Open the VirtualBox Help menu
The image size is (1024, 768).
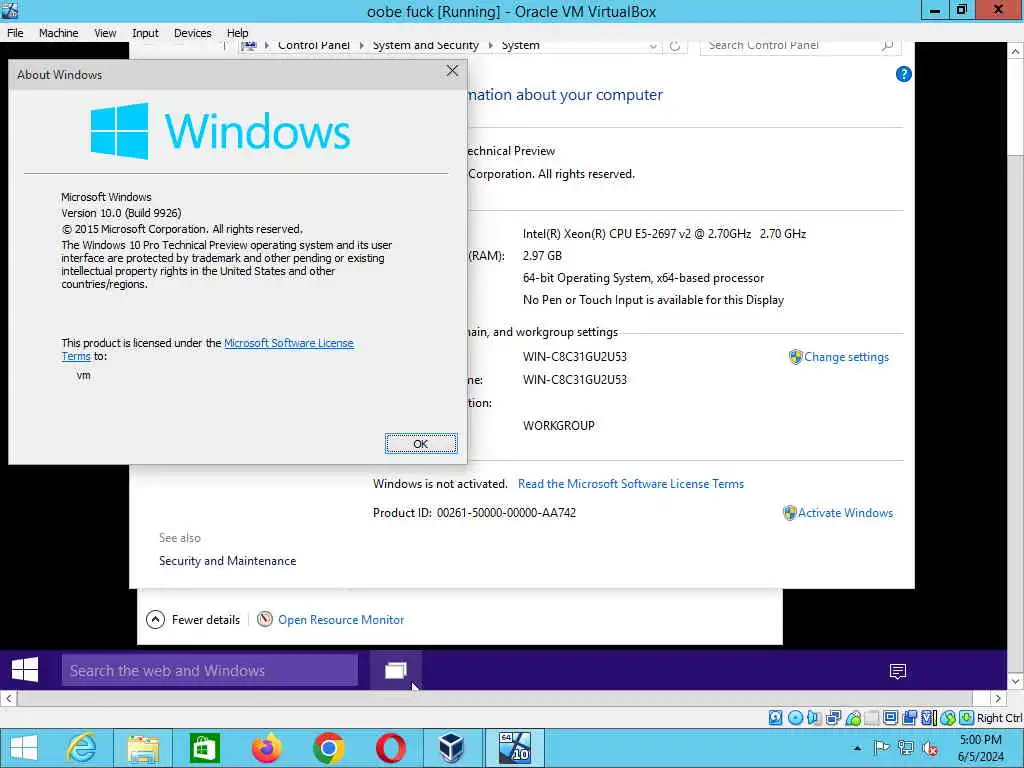pos(237,33)
